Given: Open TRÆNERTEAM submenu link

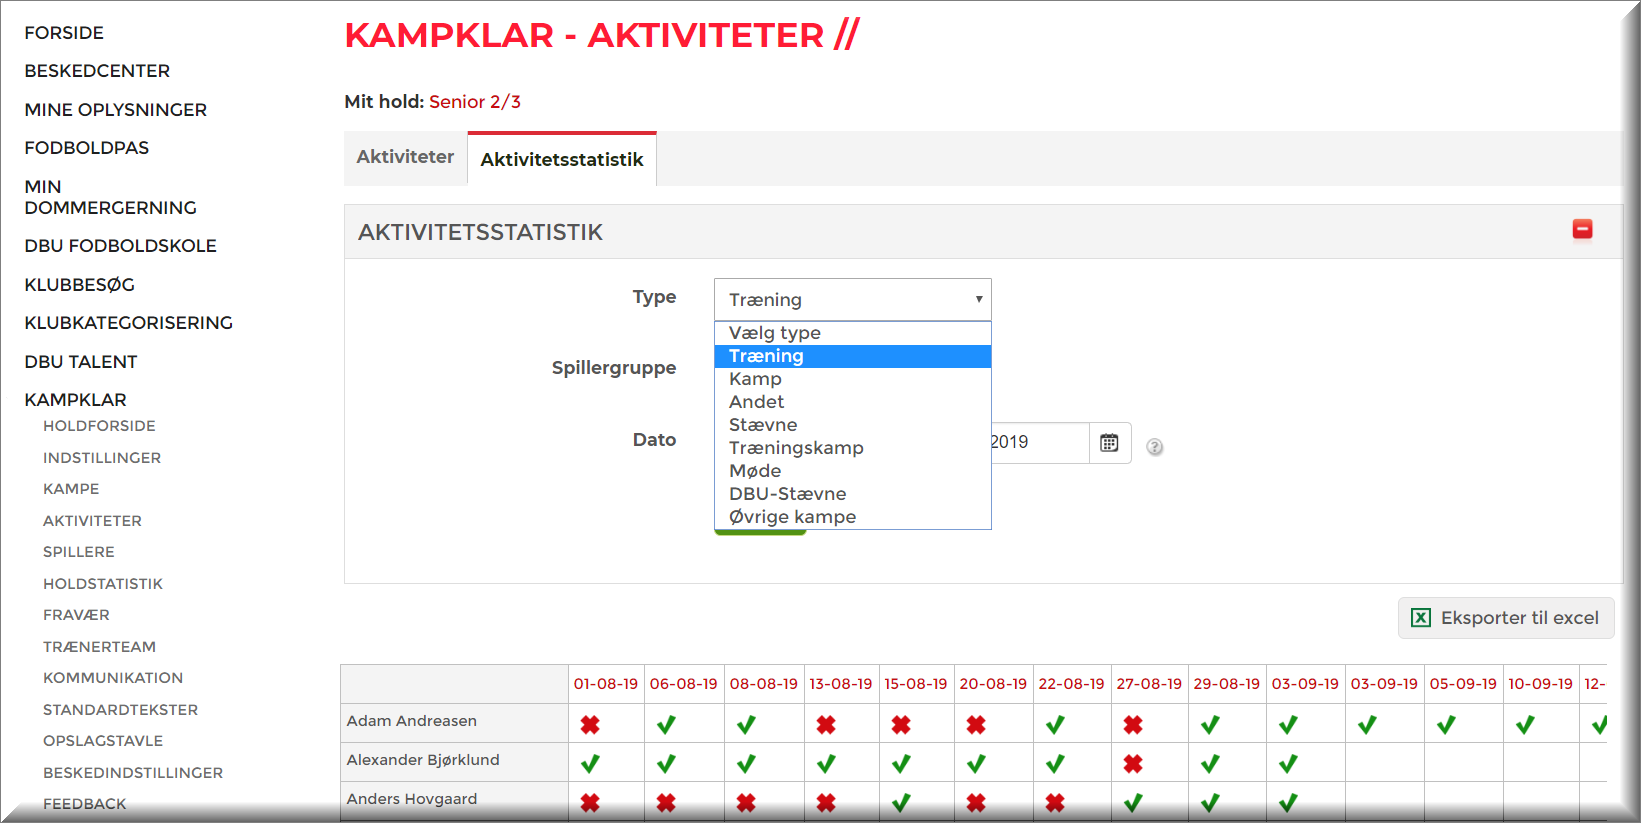Looking at the screenshot, I should pyautogui.click(x=99, y=647).
